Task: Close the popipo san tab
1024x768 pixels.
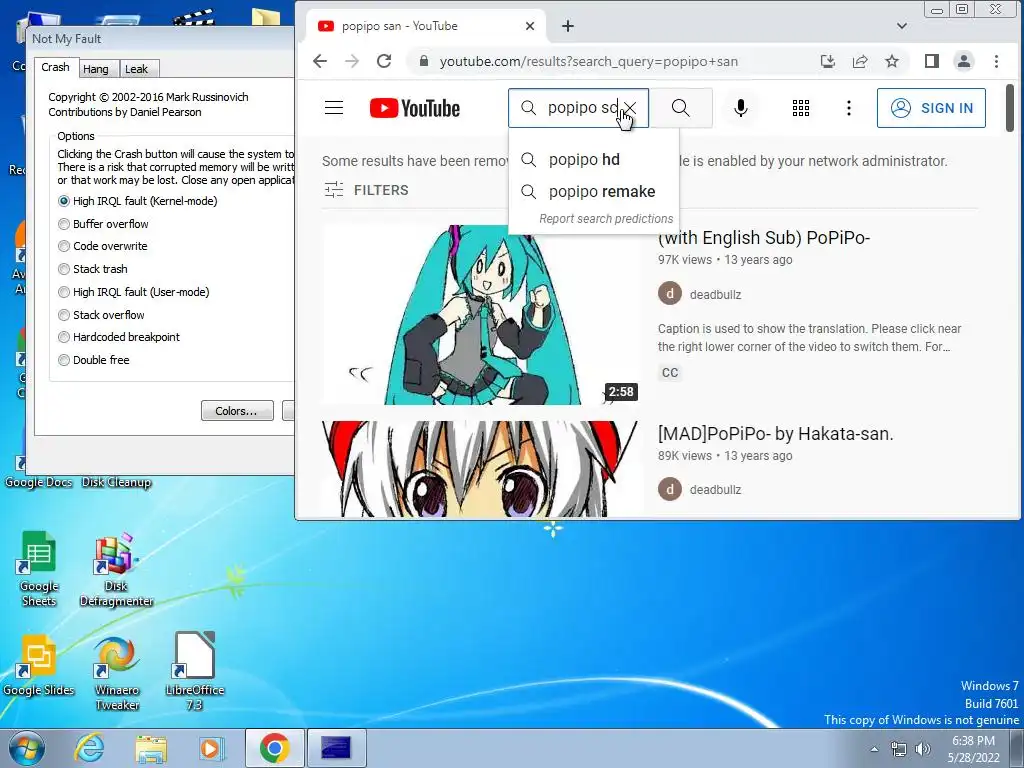Action: [x=530, y=26]
